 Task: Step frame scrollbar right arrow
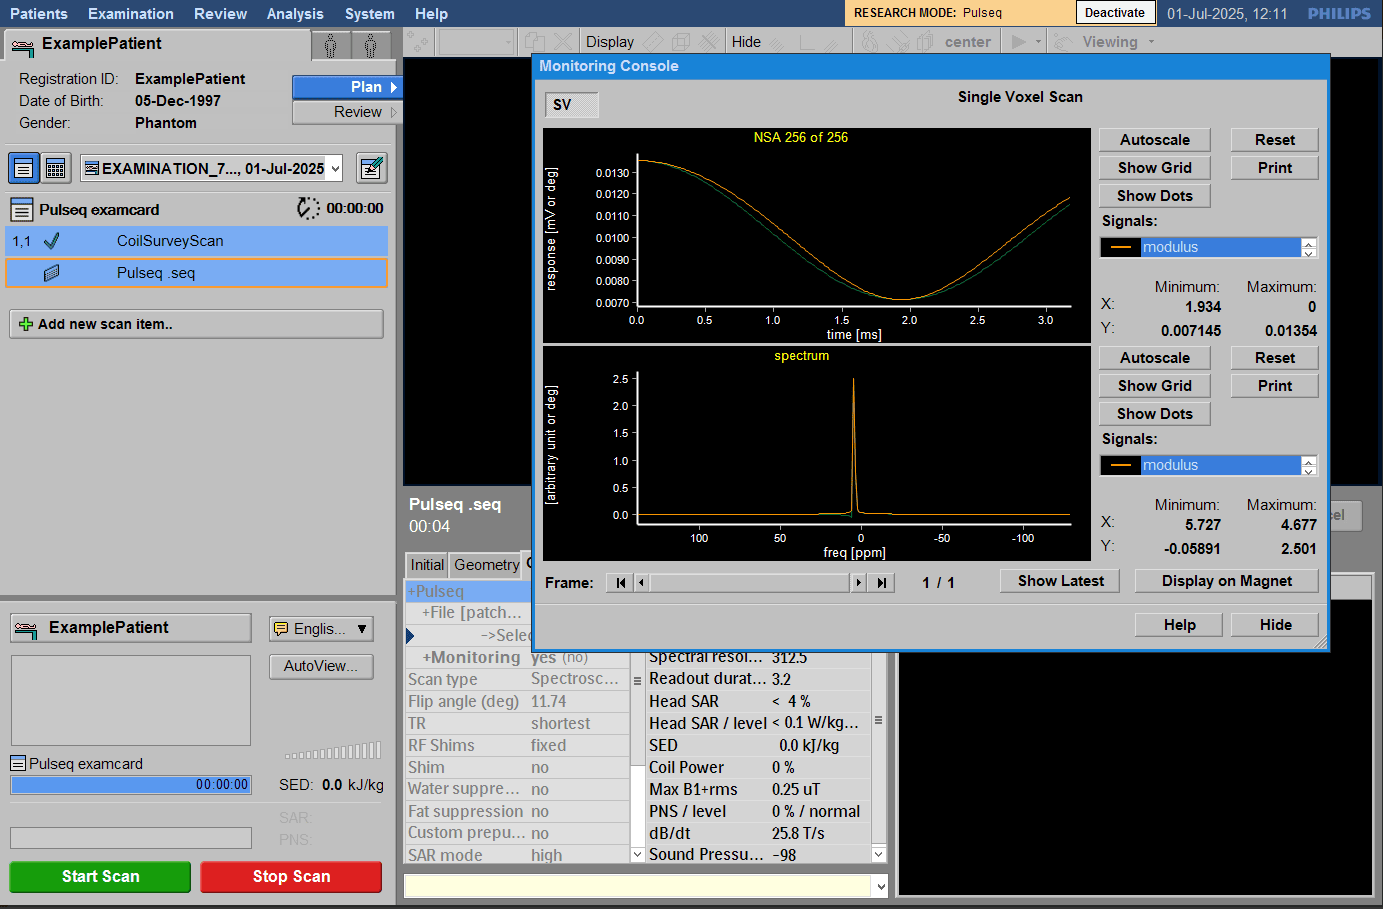click(858, 583)
